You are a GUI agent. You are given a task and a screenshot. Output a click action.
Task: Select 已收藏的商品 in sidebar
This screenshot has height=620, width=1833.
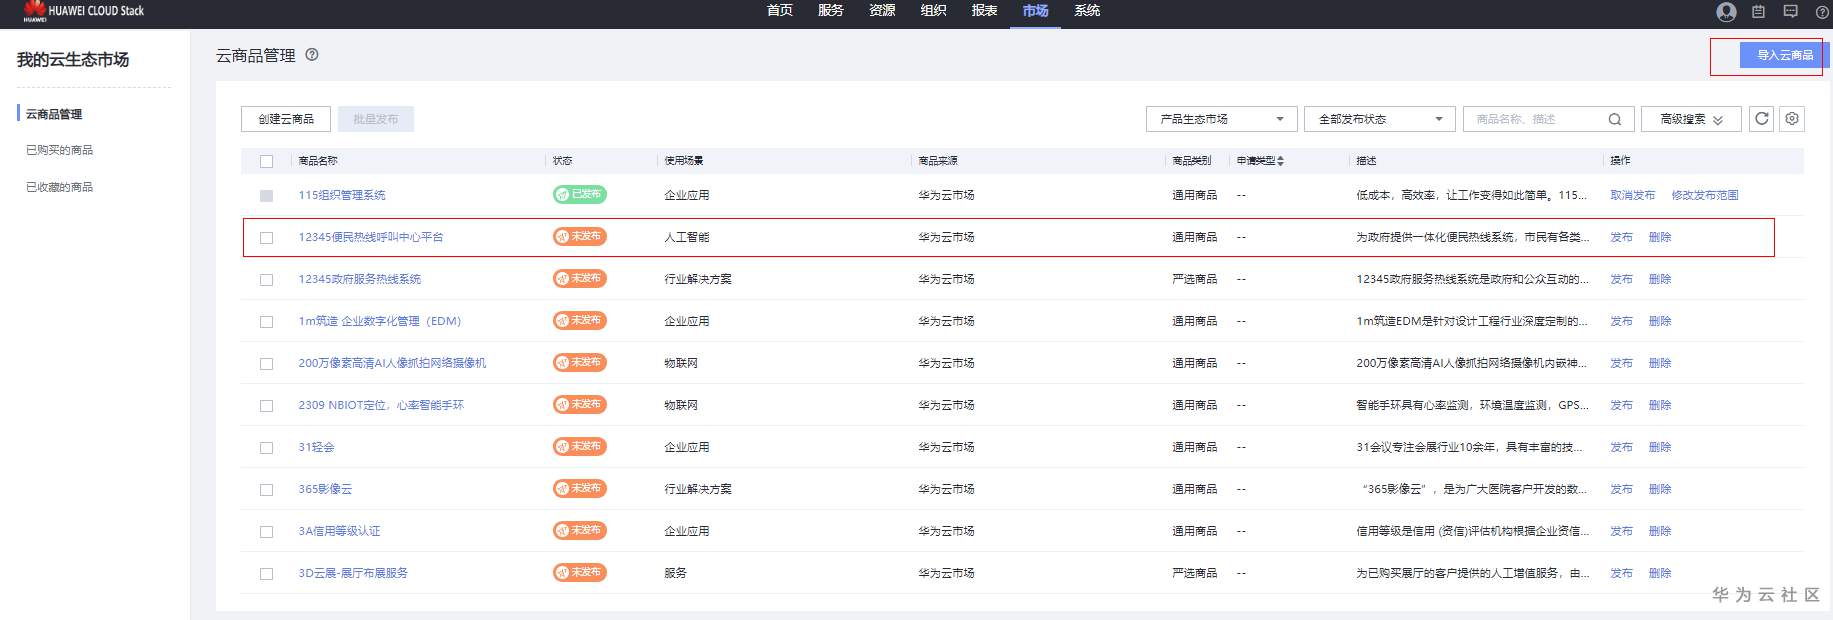tap(59, 187)
